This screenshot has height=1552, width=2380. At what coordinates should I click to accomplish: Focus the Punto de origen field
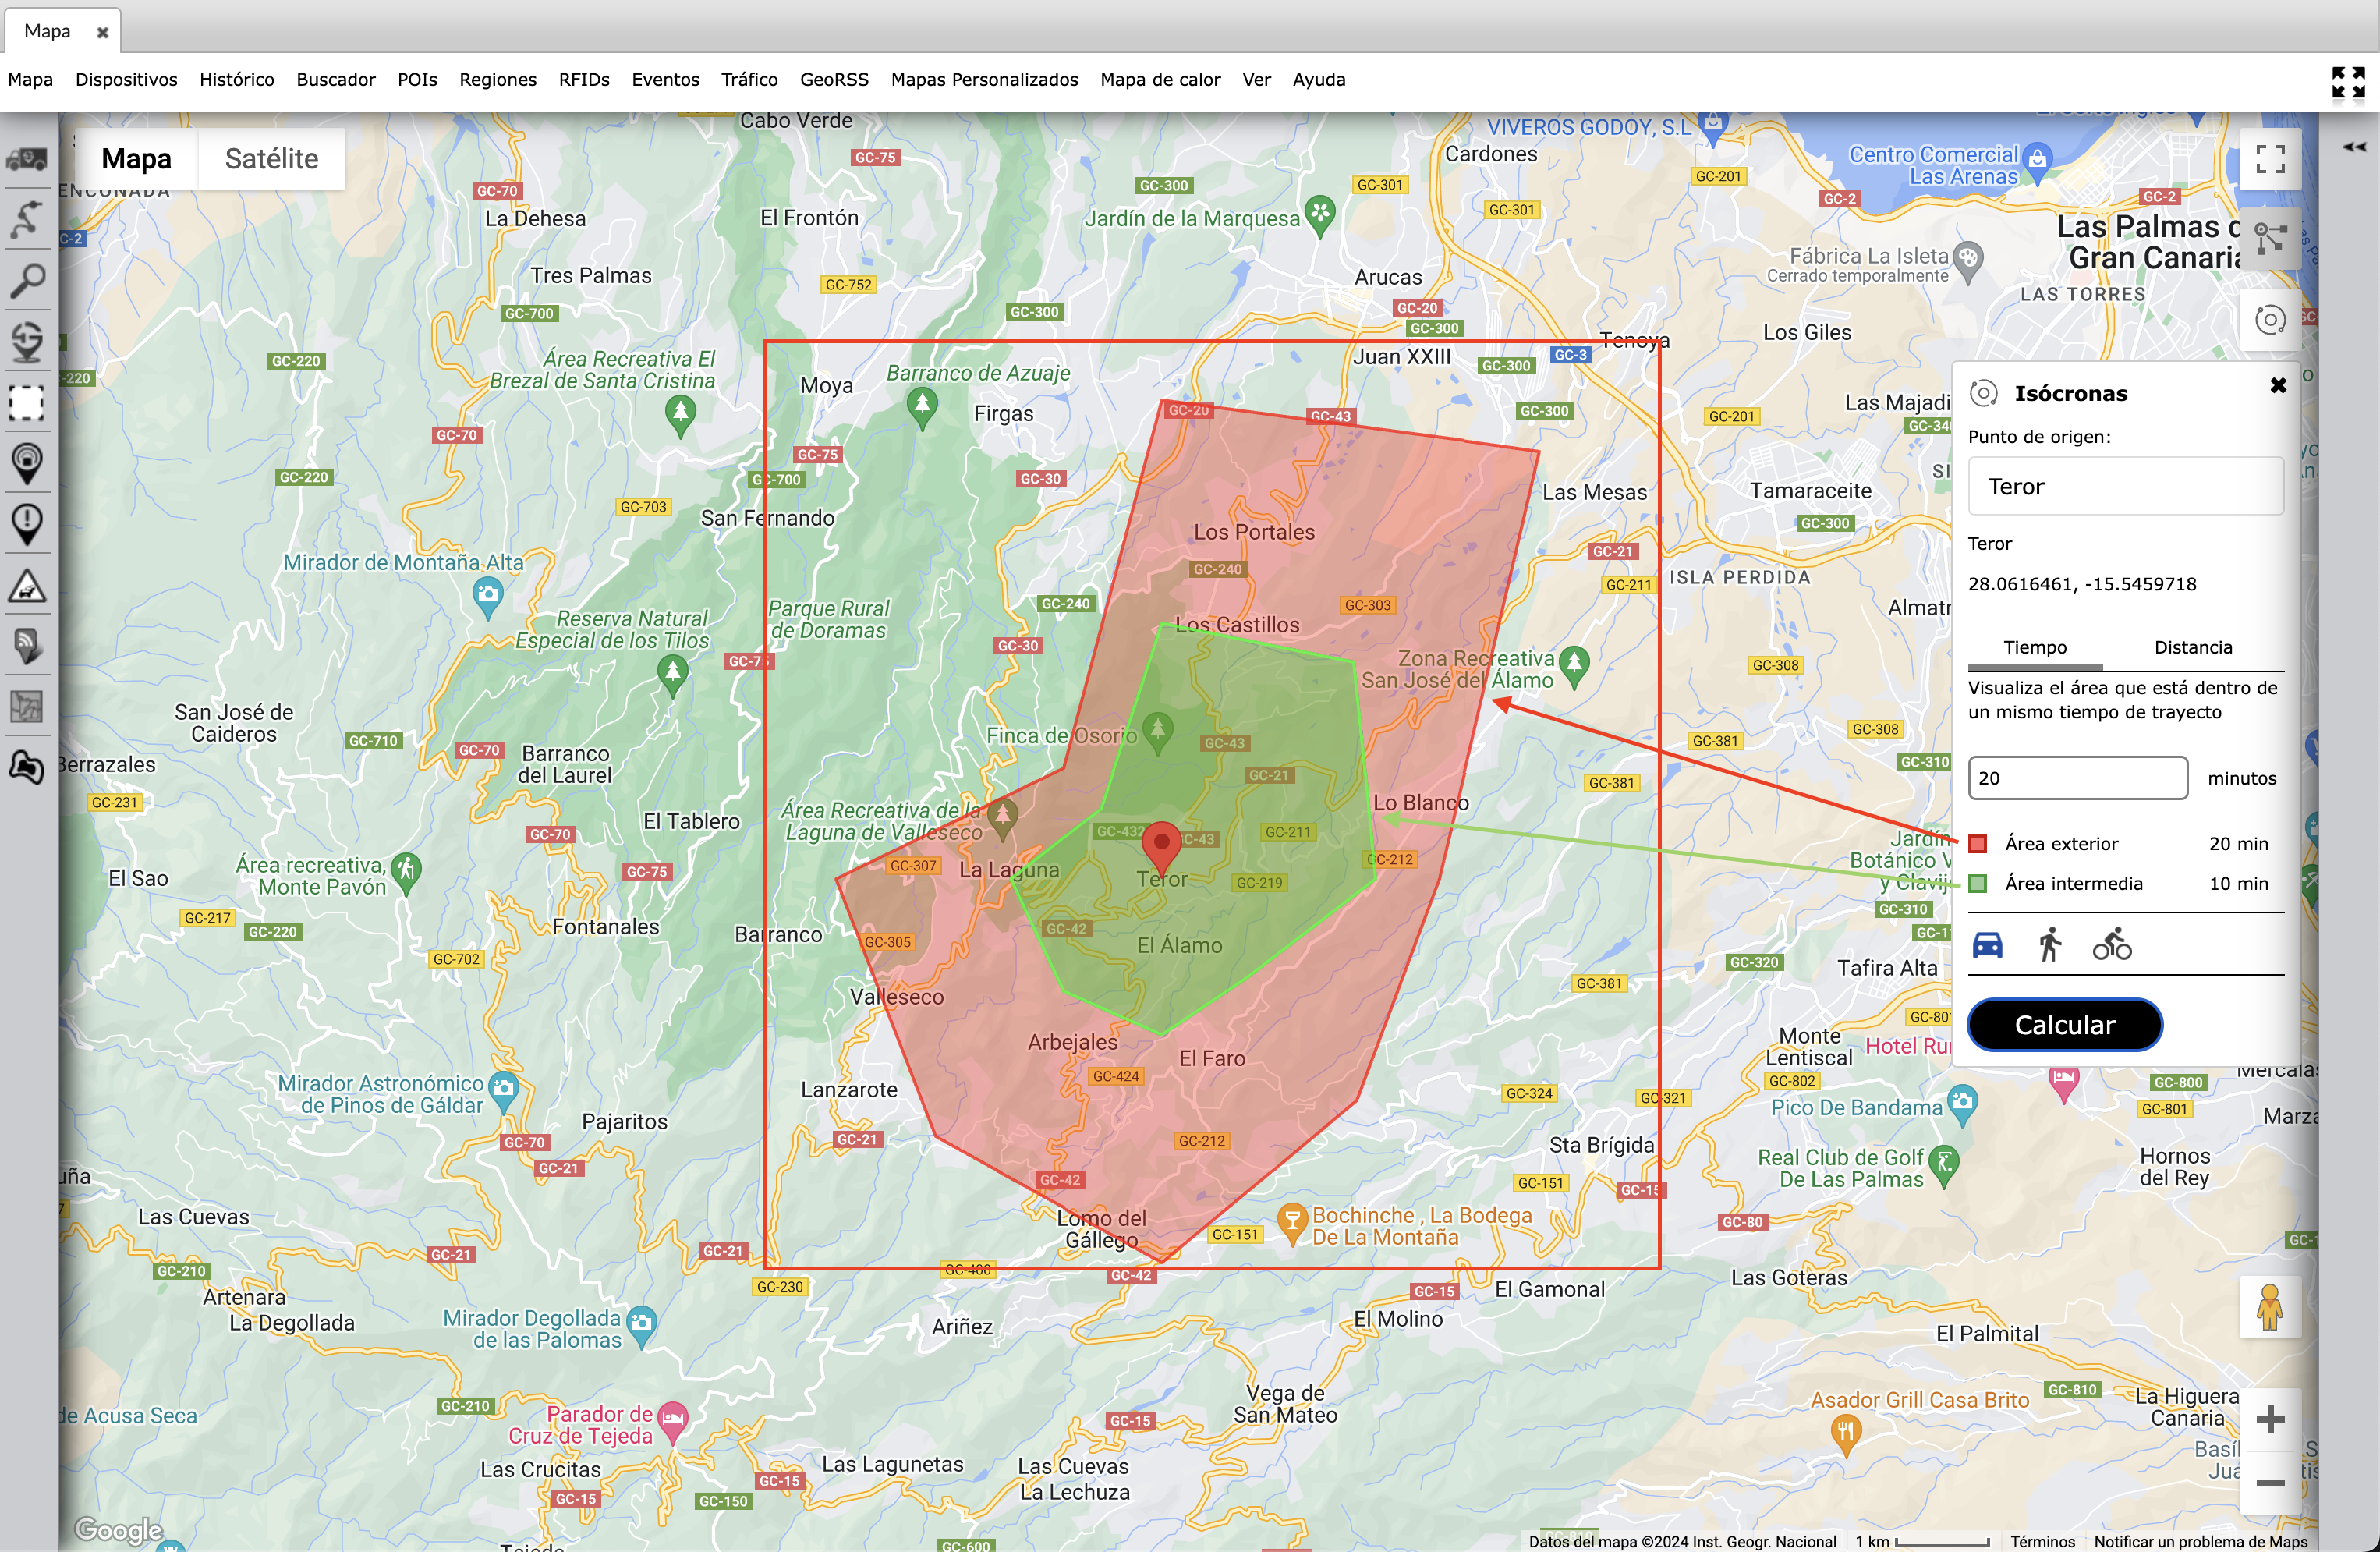2125,487
